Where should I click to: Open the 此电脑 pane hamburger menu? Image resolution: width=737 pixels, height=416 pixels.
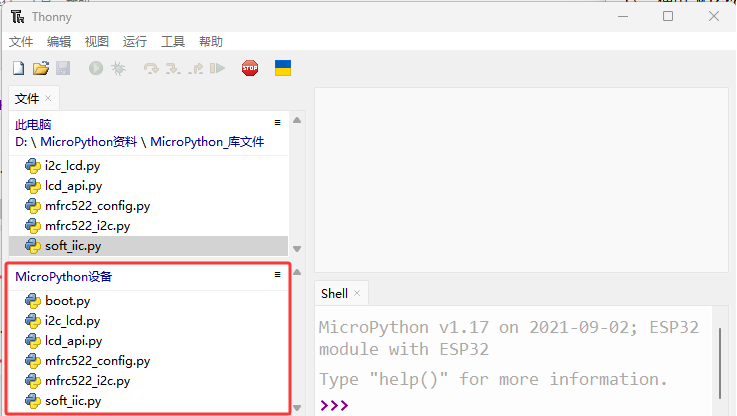coord(277,123)
